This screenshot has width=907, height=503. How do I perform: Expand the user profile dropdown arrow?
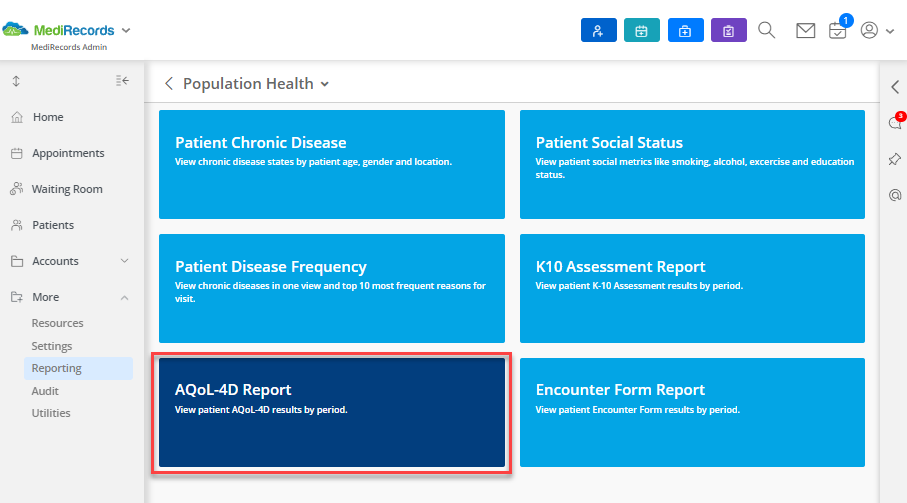coord(890,31)
